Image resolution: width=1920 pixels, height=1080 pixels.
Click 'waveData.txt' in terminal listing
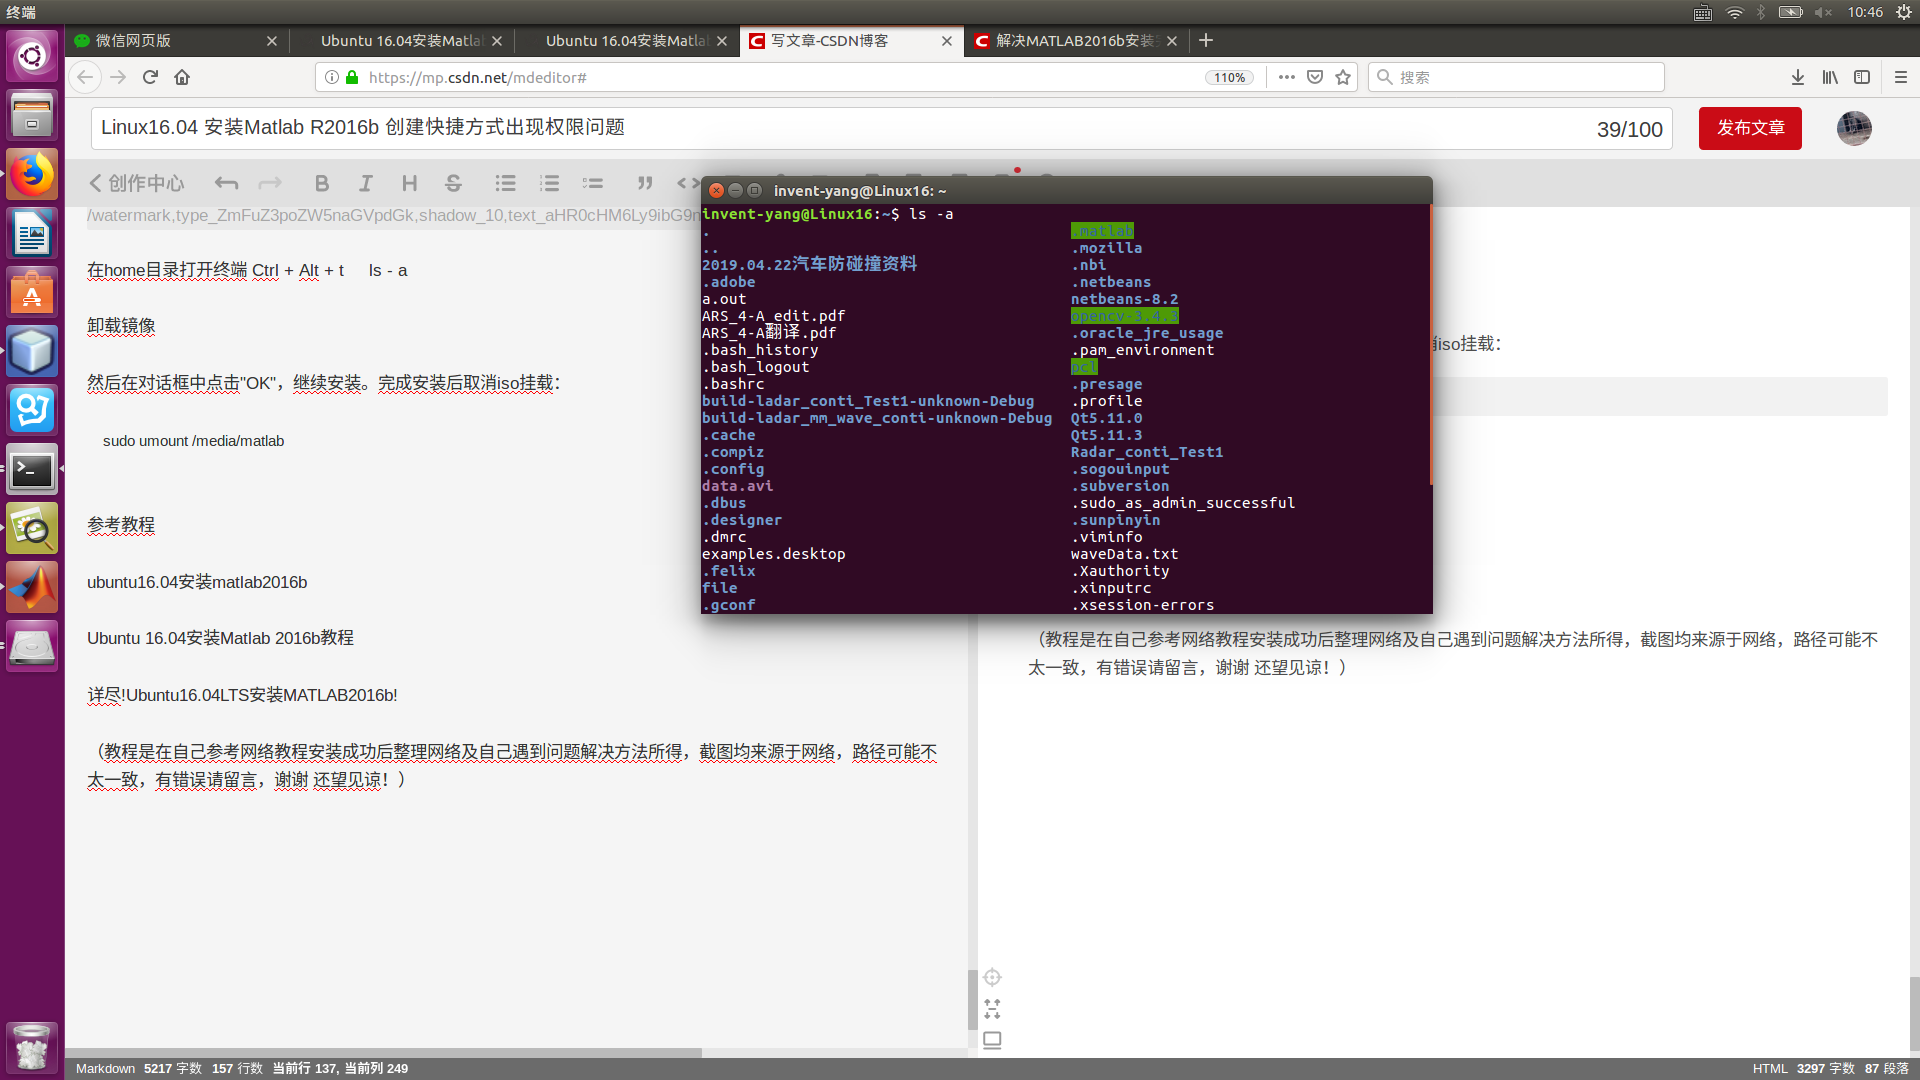pyautogui.click(x=1124, y=554)
